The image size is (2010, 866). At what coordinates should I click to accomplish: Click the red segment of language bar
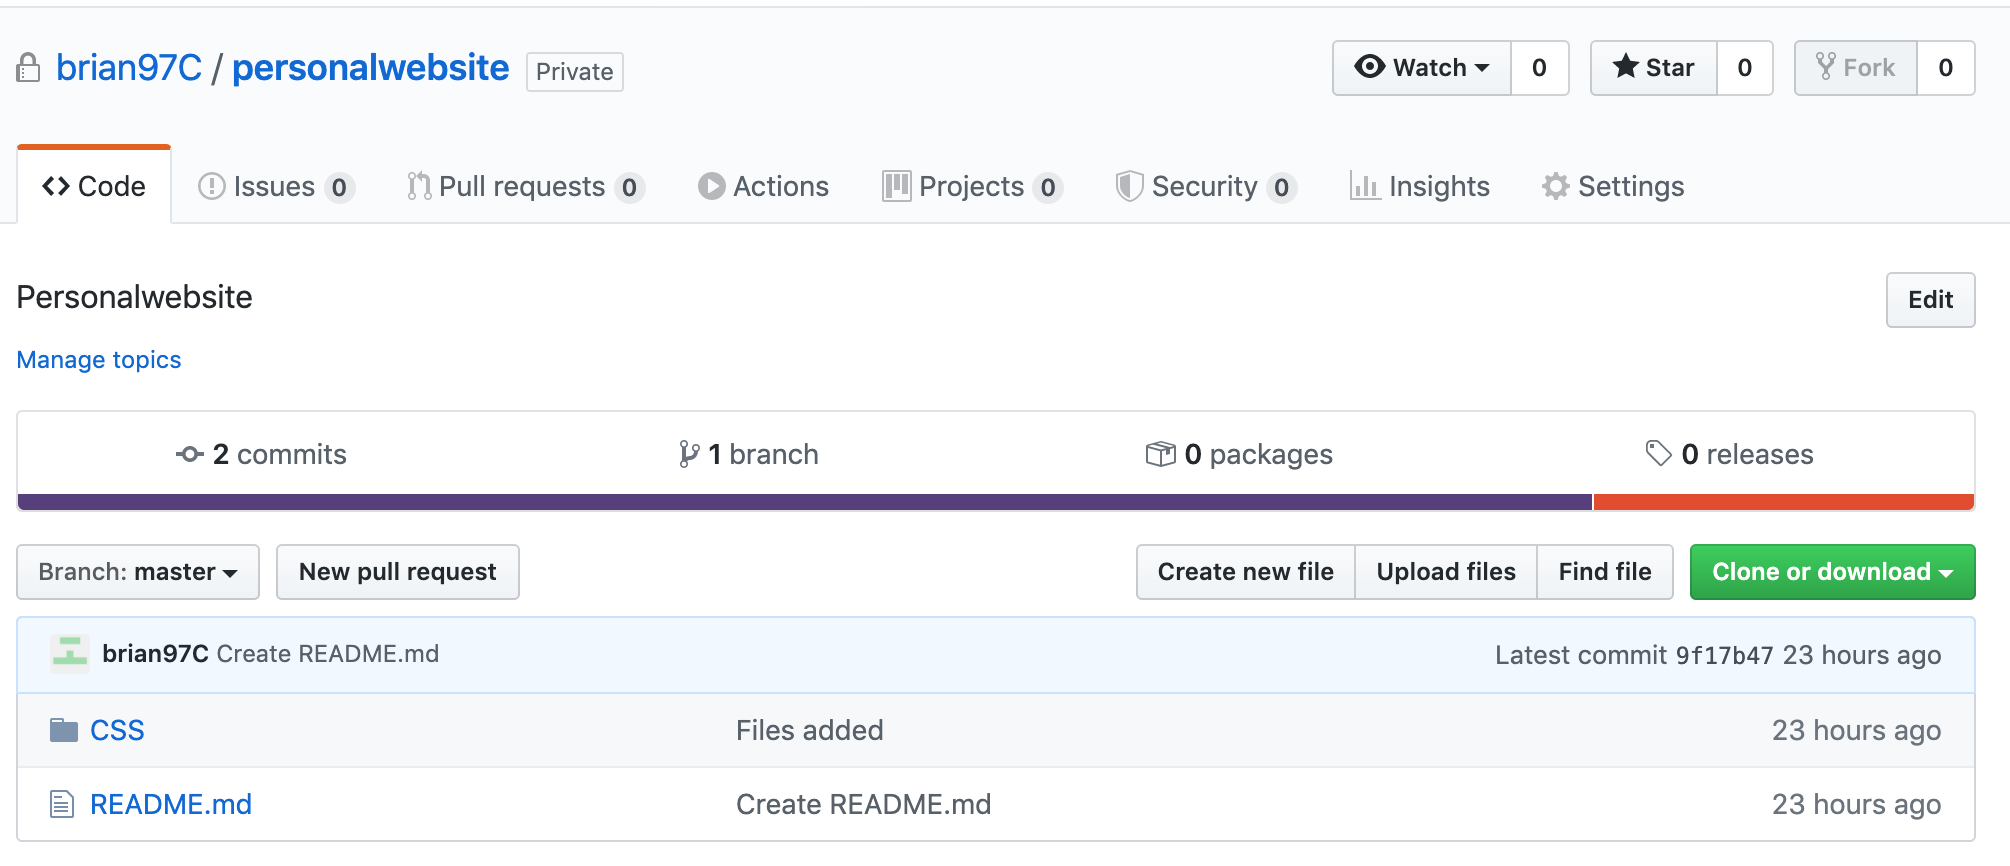(x=1784, y=502)
